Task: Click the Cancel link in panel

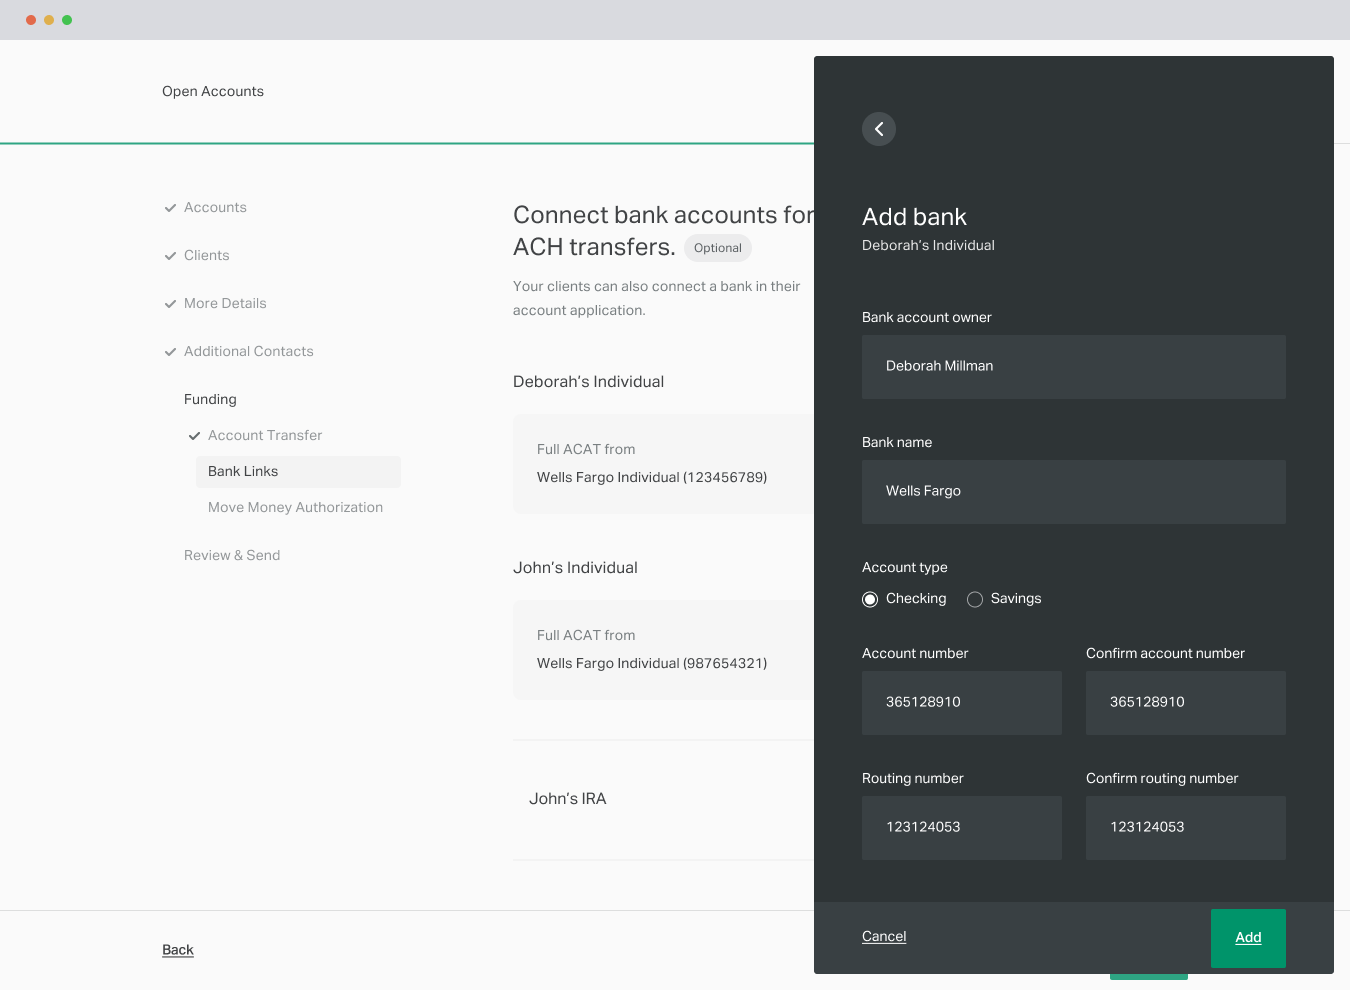Action: pos(884,936)
